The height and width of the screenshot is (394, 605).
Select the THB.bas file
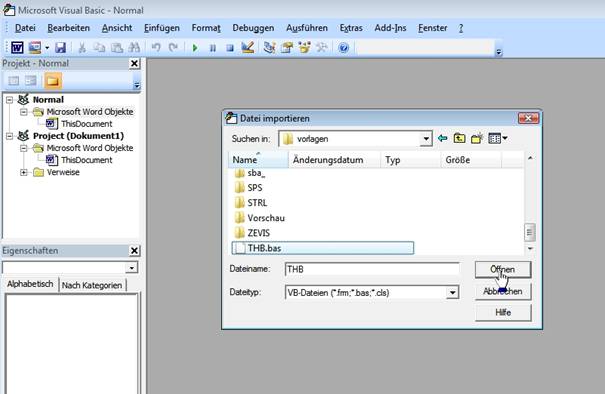[x=323, y=248]
